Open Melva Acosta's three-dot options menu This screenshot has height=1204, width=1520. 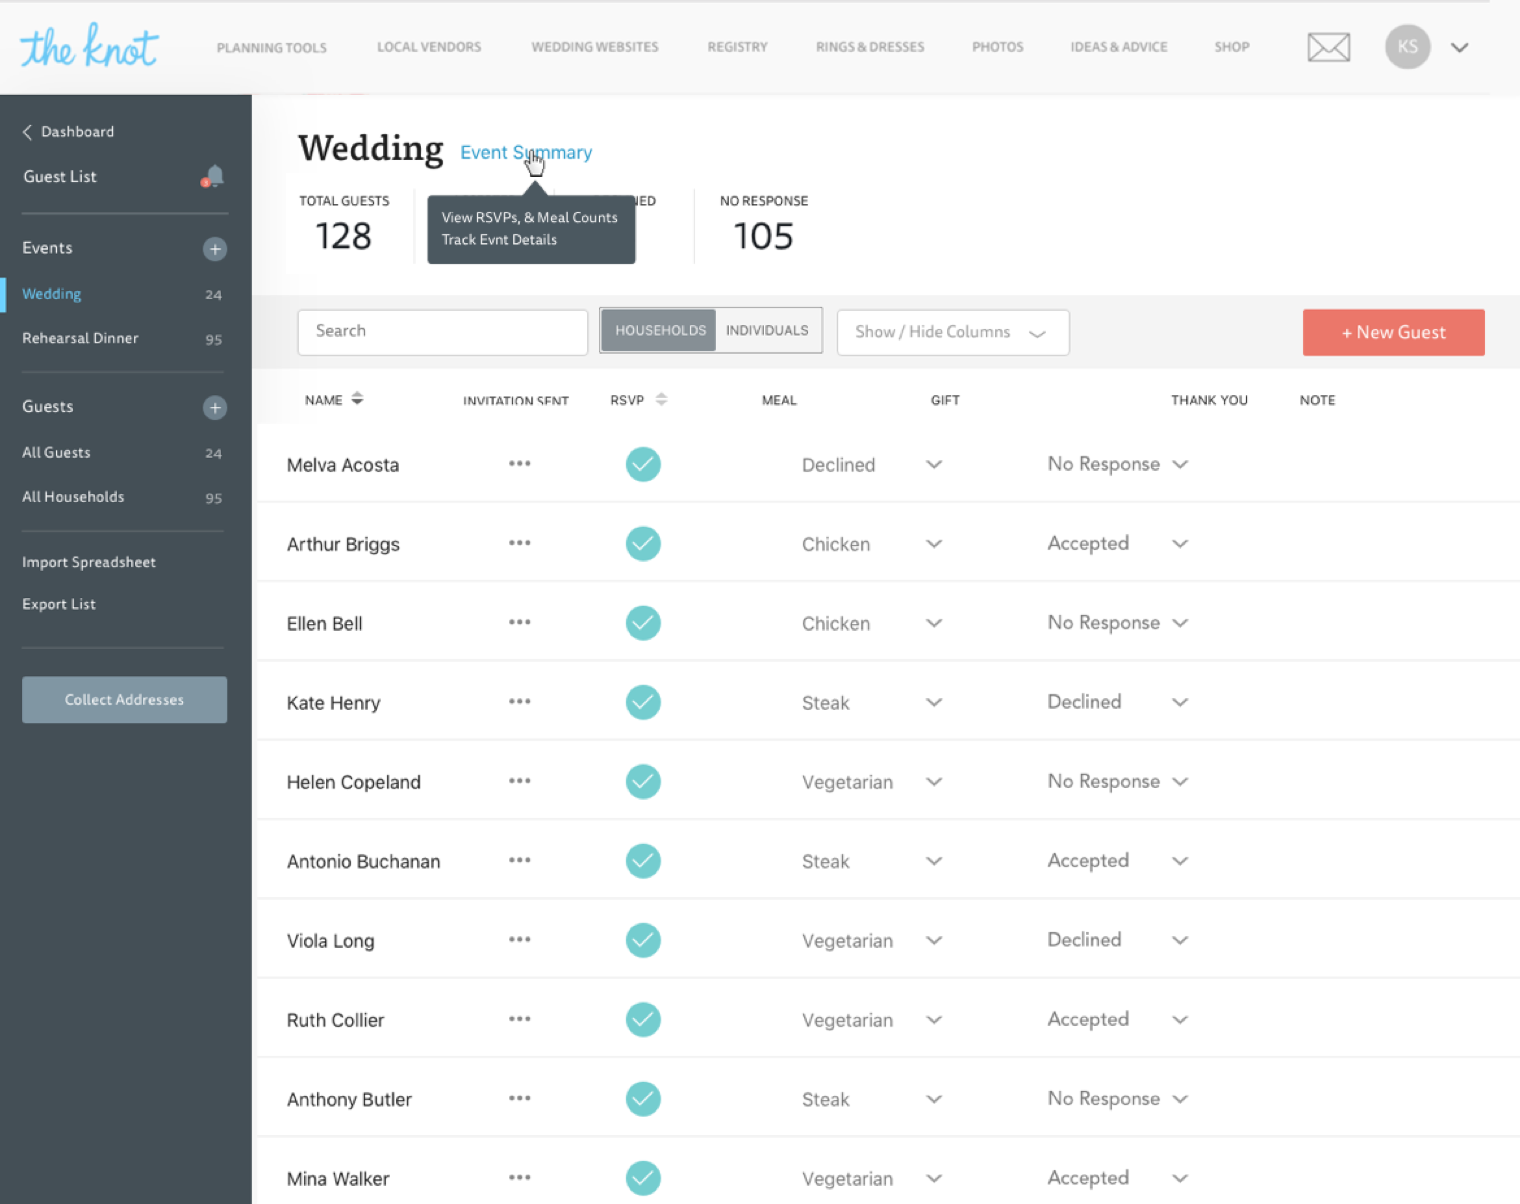[x=519, y=464]
